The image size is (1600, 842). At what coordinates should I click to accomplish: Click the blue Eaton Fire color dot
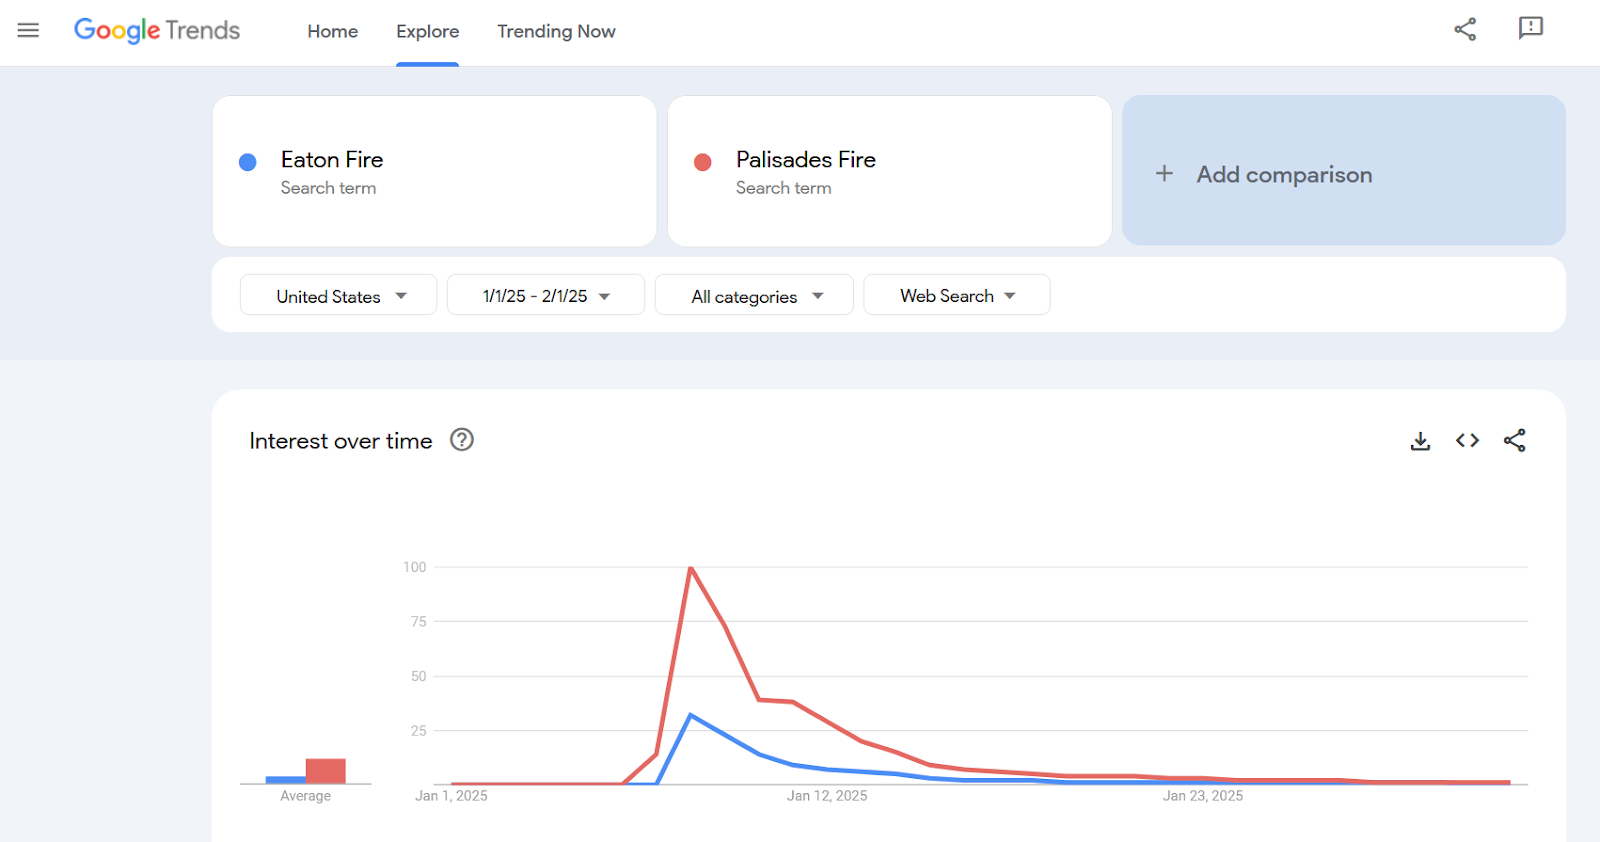[248, 162]
